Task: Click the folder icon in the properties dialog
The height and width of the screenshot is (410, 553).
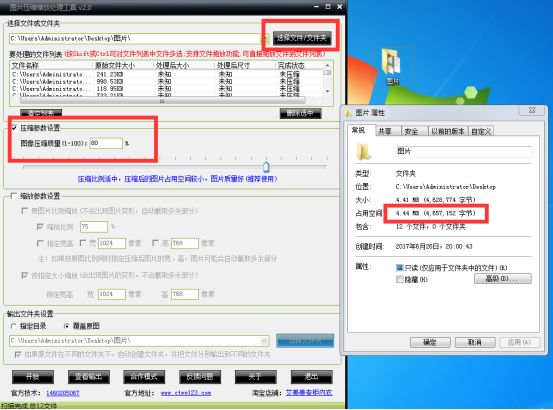Action: click(x=364, y=152)
